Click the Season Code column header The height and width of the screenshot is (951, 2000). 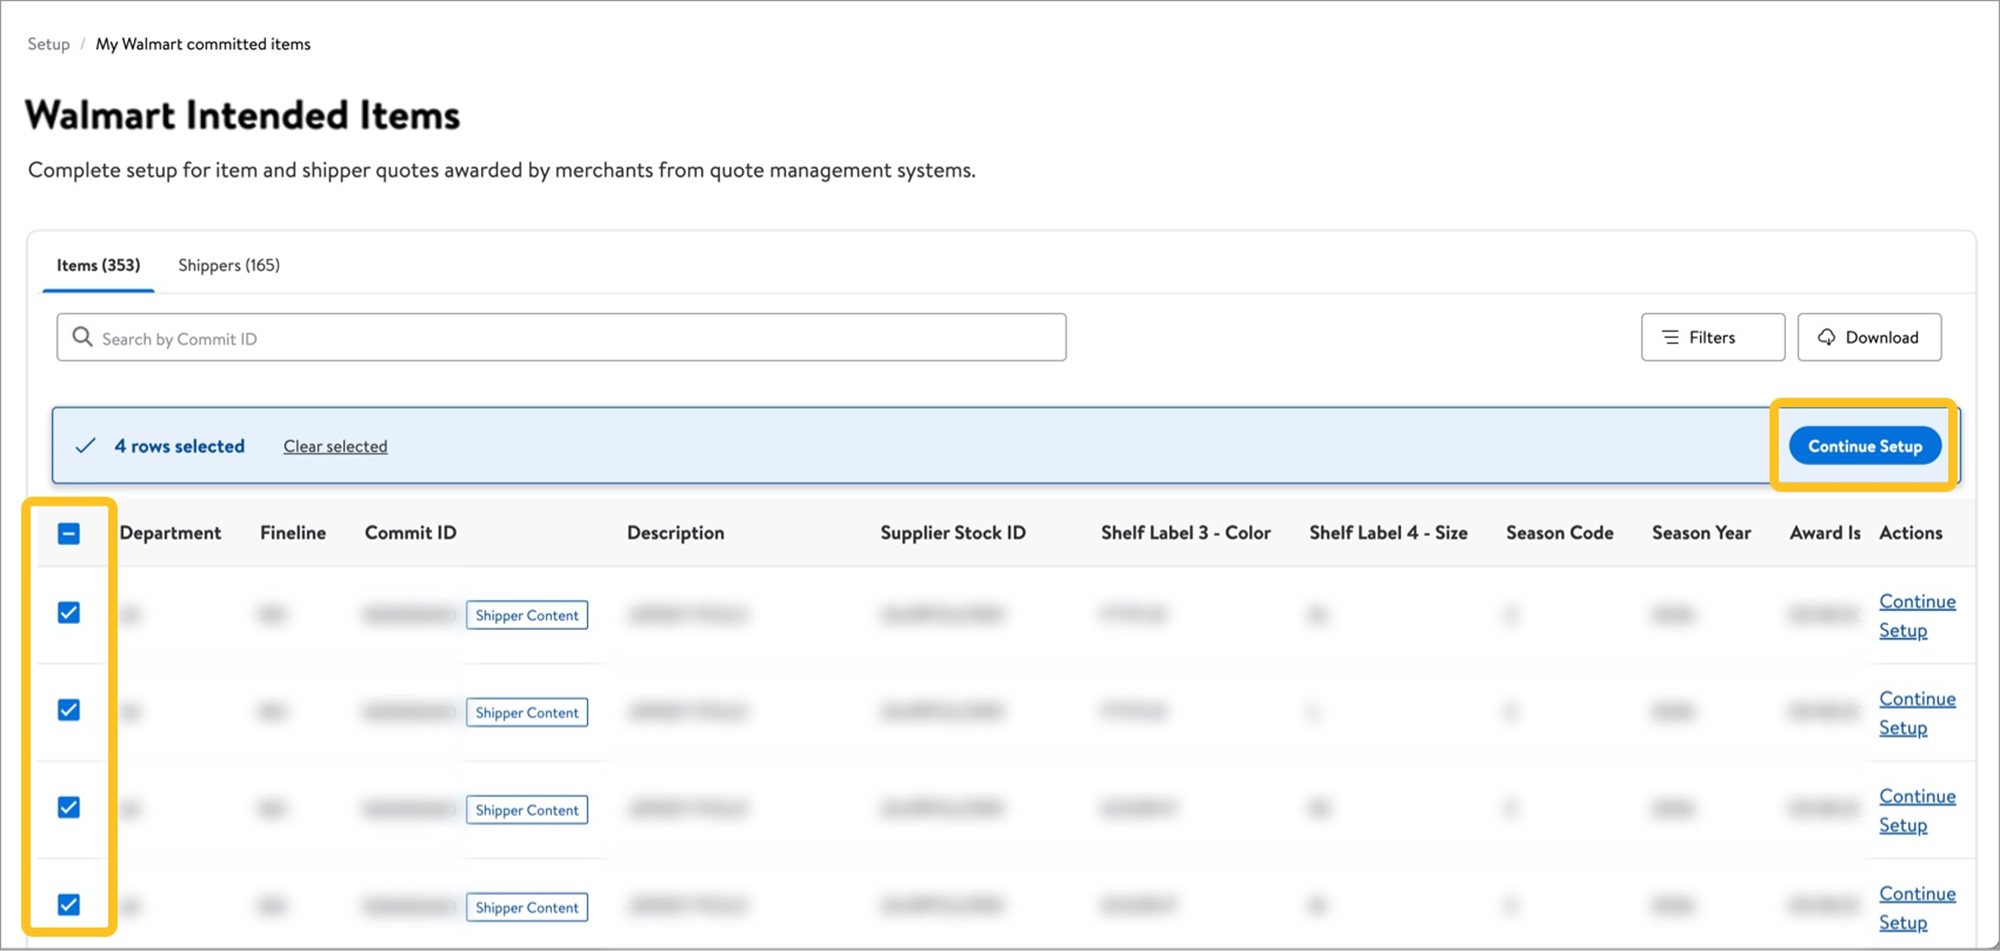(1560, 533)
